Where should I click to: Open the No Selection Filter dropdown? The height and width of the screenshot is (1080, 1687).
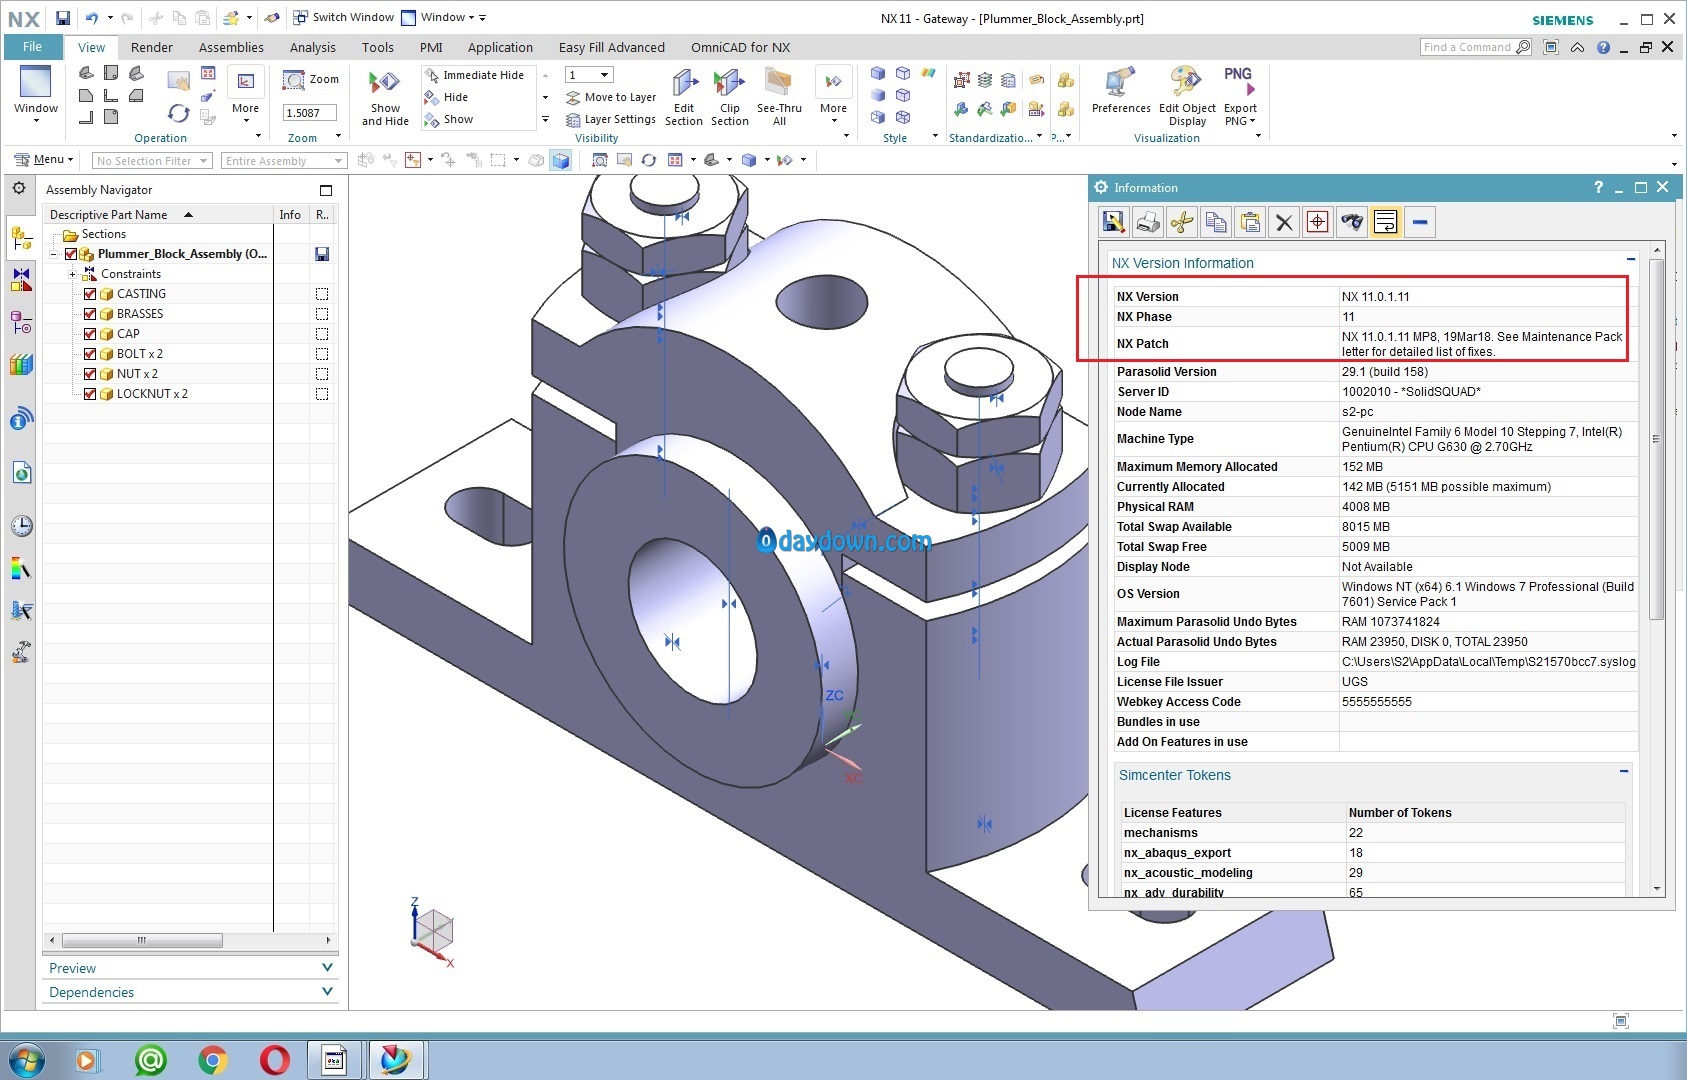(152, 161)
